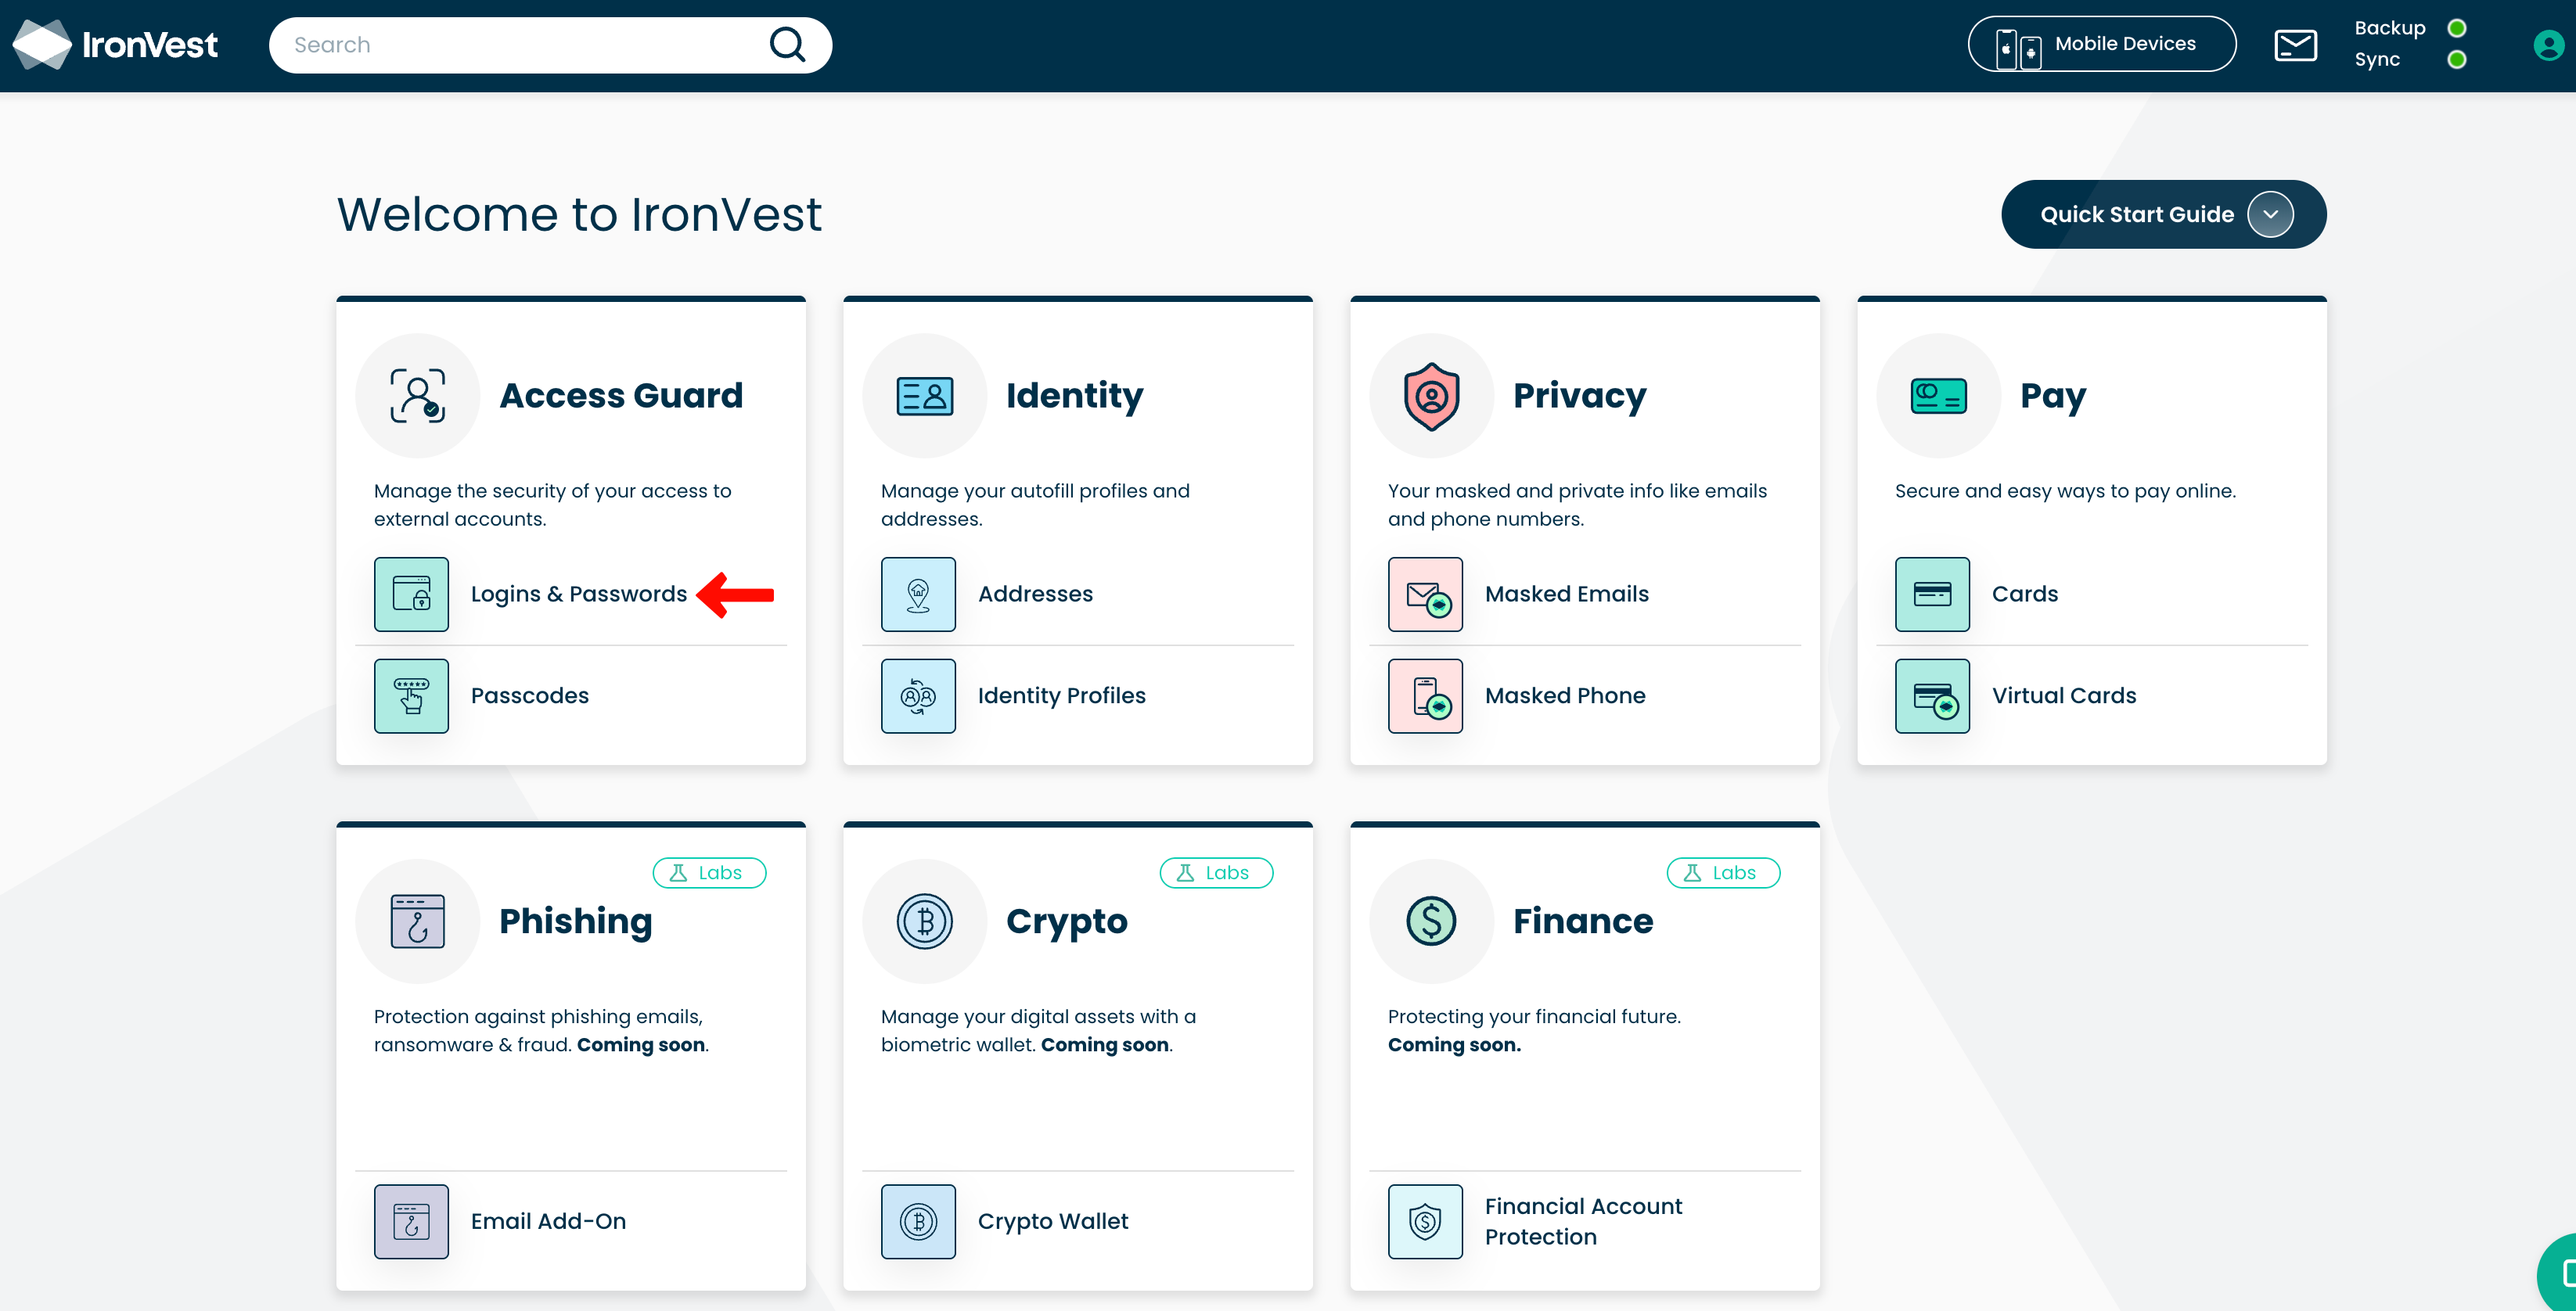The height and width of the screenshot is (1311, 2576).
Task: Click the Access Guard face-scan icon
Action: [x=418, y=396]
